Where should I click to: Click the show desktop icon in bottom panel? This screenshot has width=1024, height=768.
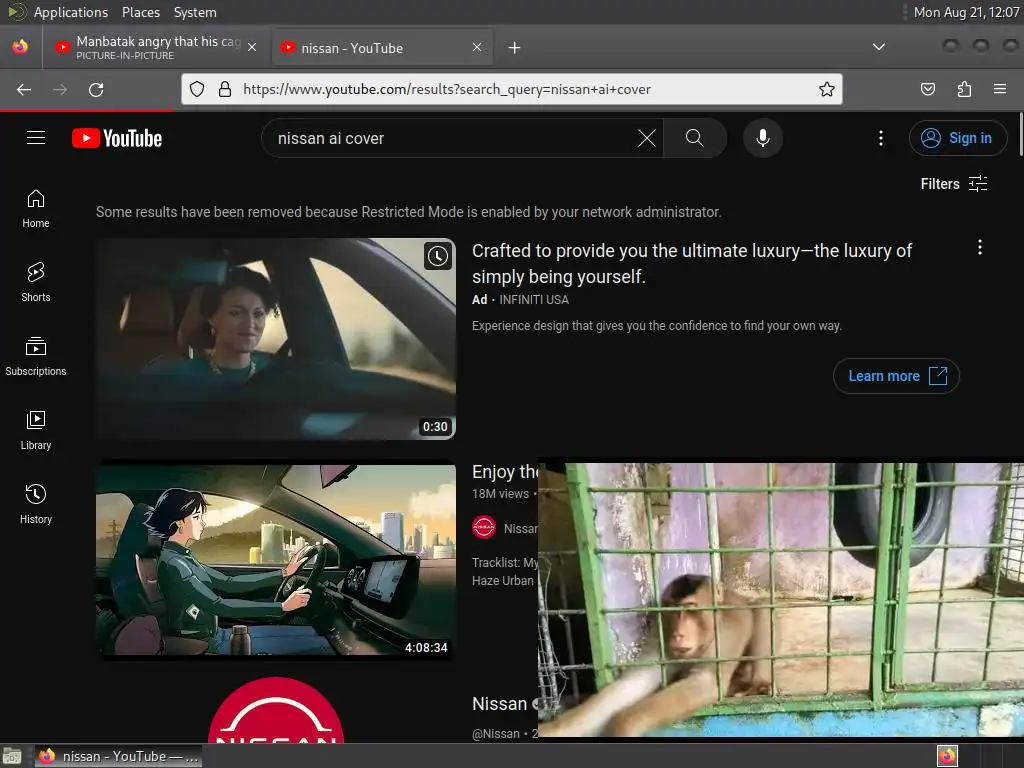[x=12, y=756]
